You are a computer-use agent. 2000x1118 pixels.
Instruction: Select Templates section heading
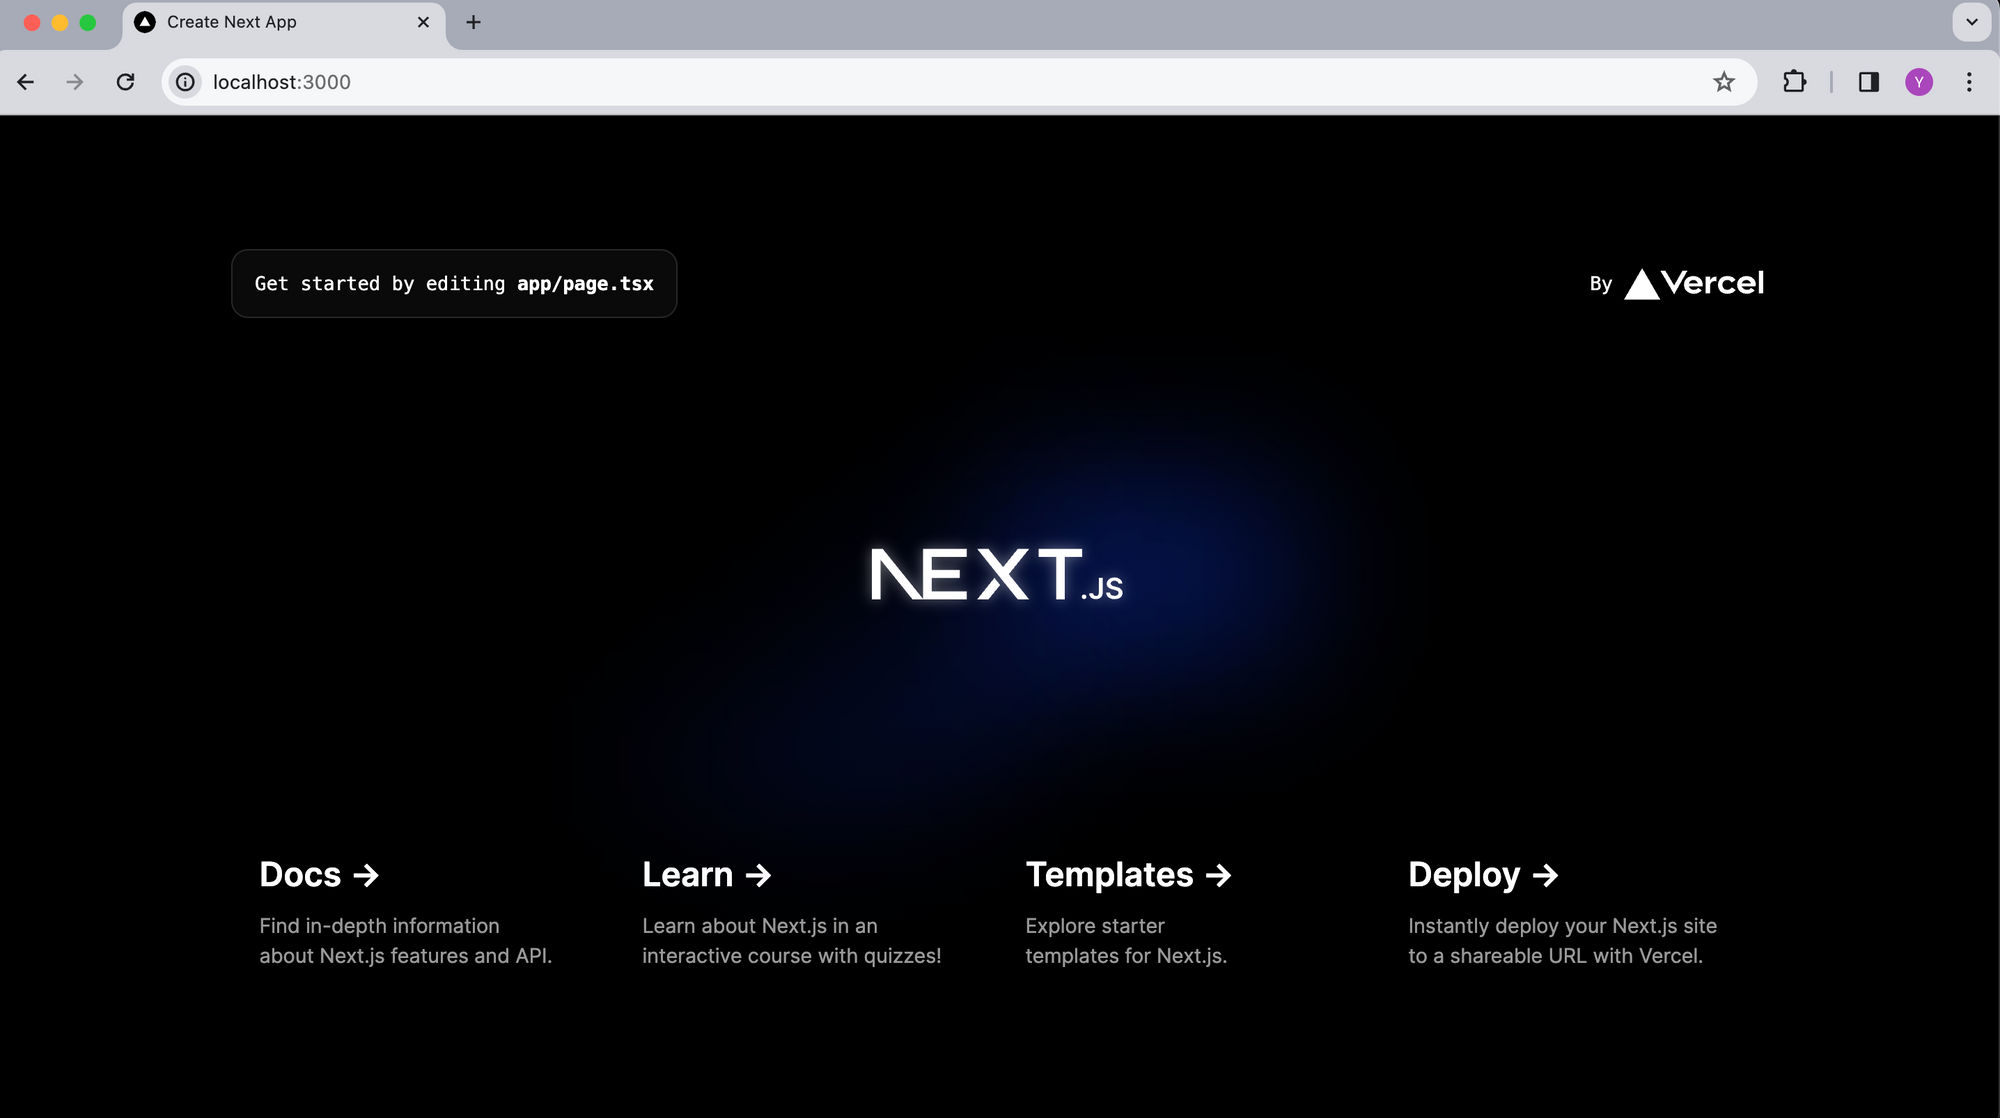pos(1126,874)
